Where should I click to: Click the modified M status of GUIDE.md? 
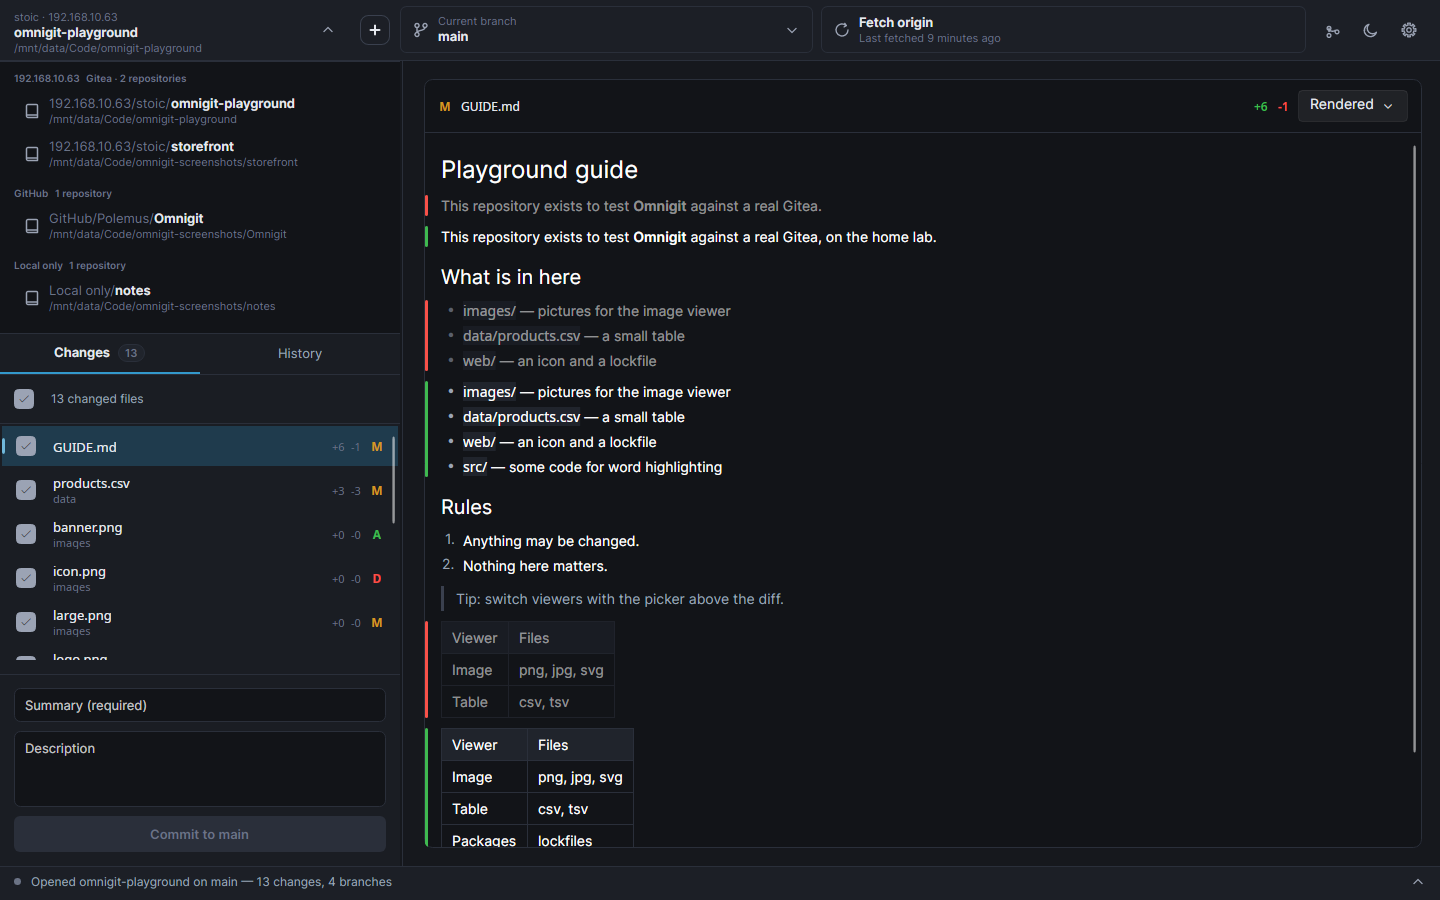[x=377, y=447]
